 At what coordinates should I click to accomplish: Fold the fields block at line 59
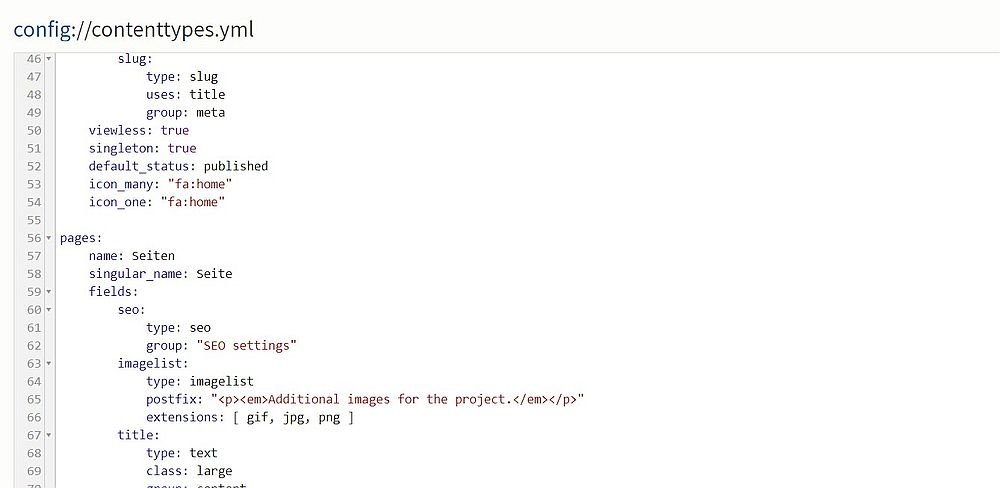(x=49, y=292)
